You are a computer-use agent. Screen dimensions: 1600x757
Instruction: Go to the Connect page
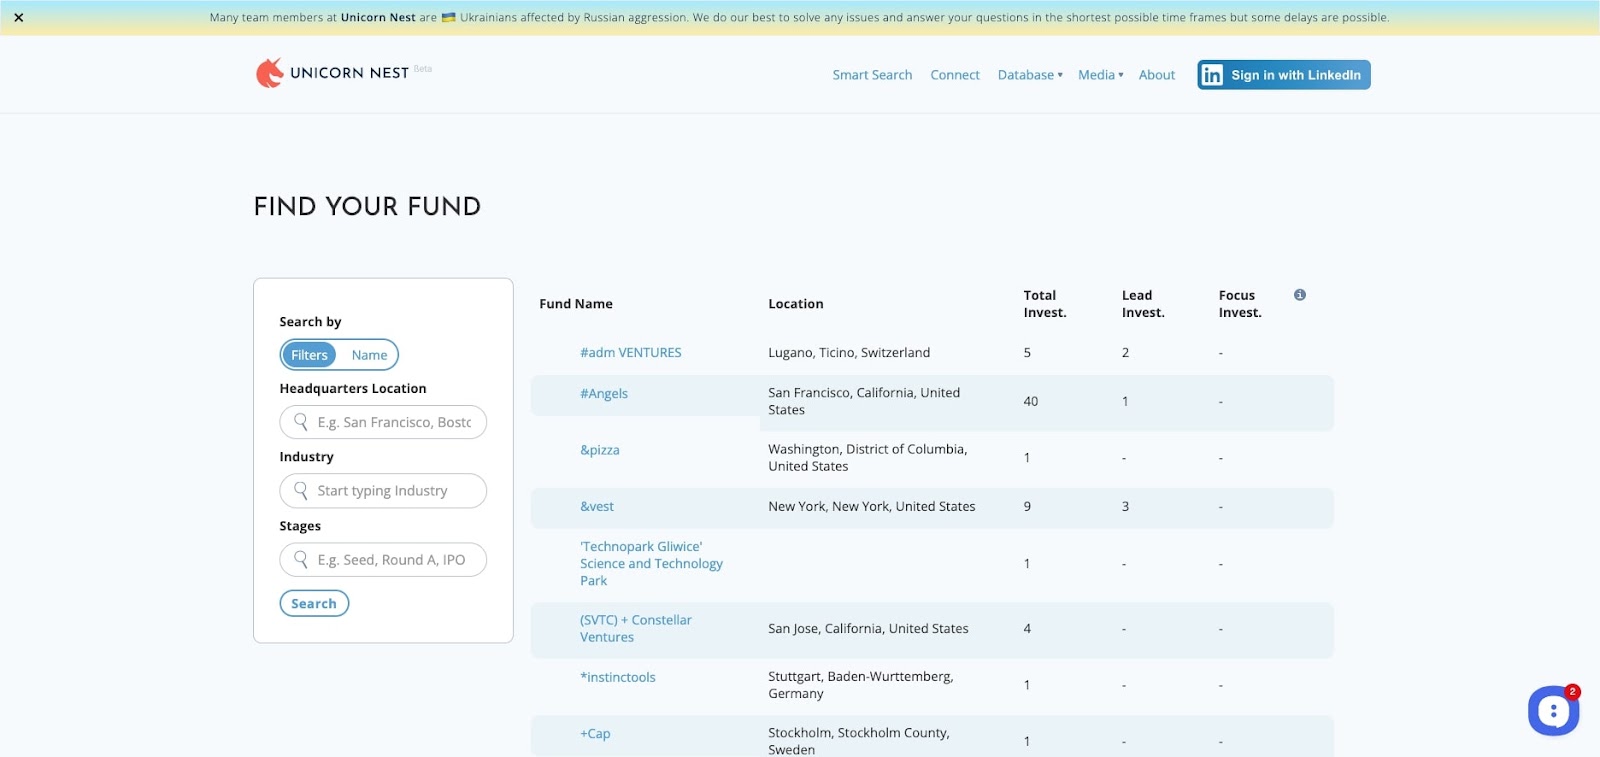click(955, 75)
